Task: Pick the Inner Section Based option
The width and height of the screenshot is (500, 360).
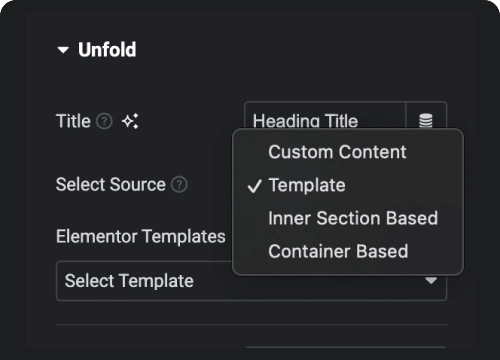Action: tap(353, 218)
